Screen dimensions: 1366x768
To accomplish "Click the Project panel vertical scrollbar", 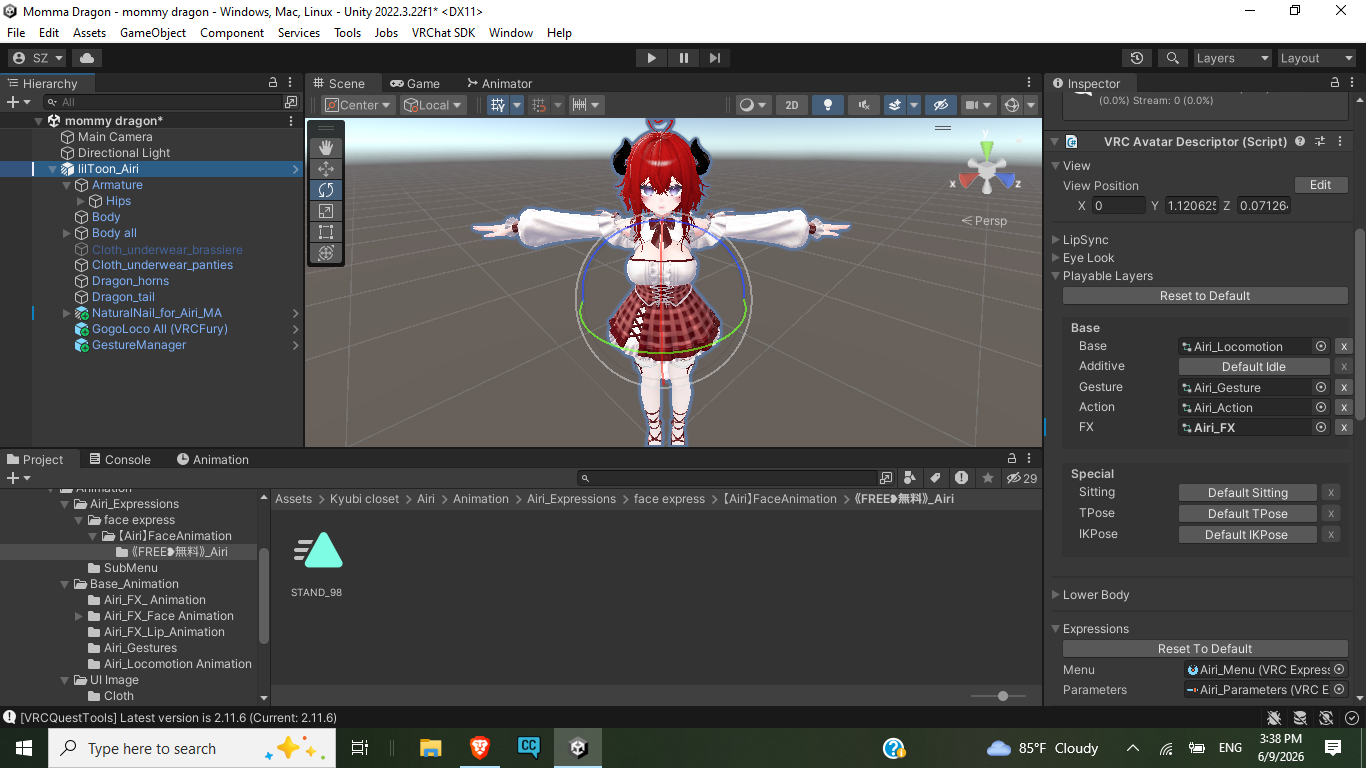I will point(264,596).
